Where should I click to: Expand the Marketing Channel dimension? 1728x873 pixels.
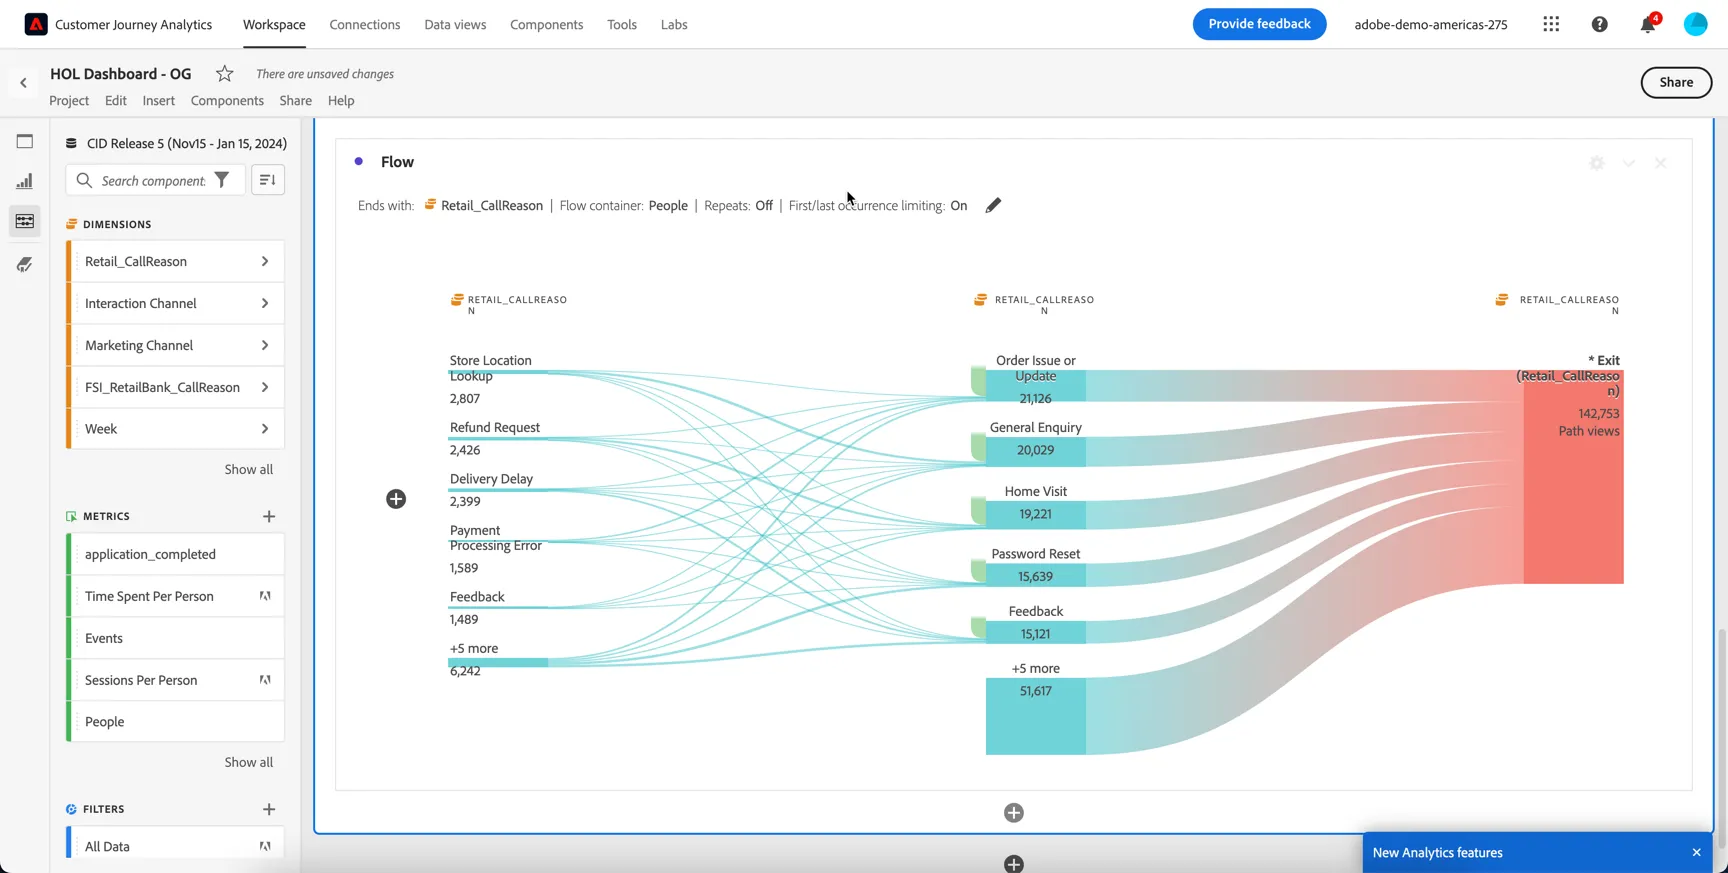[265, 345]
